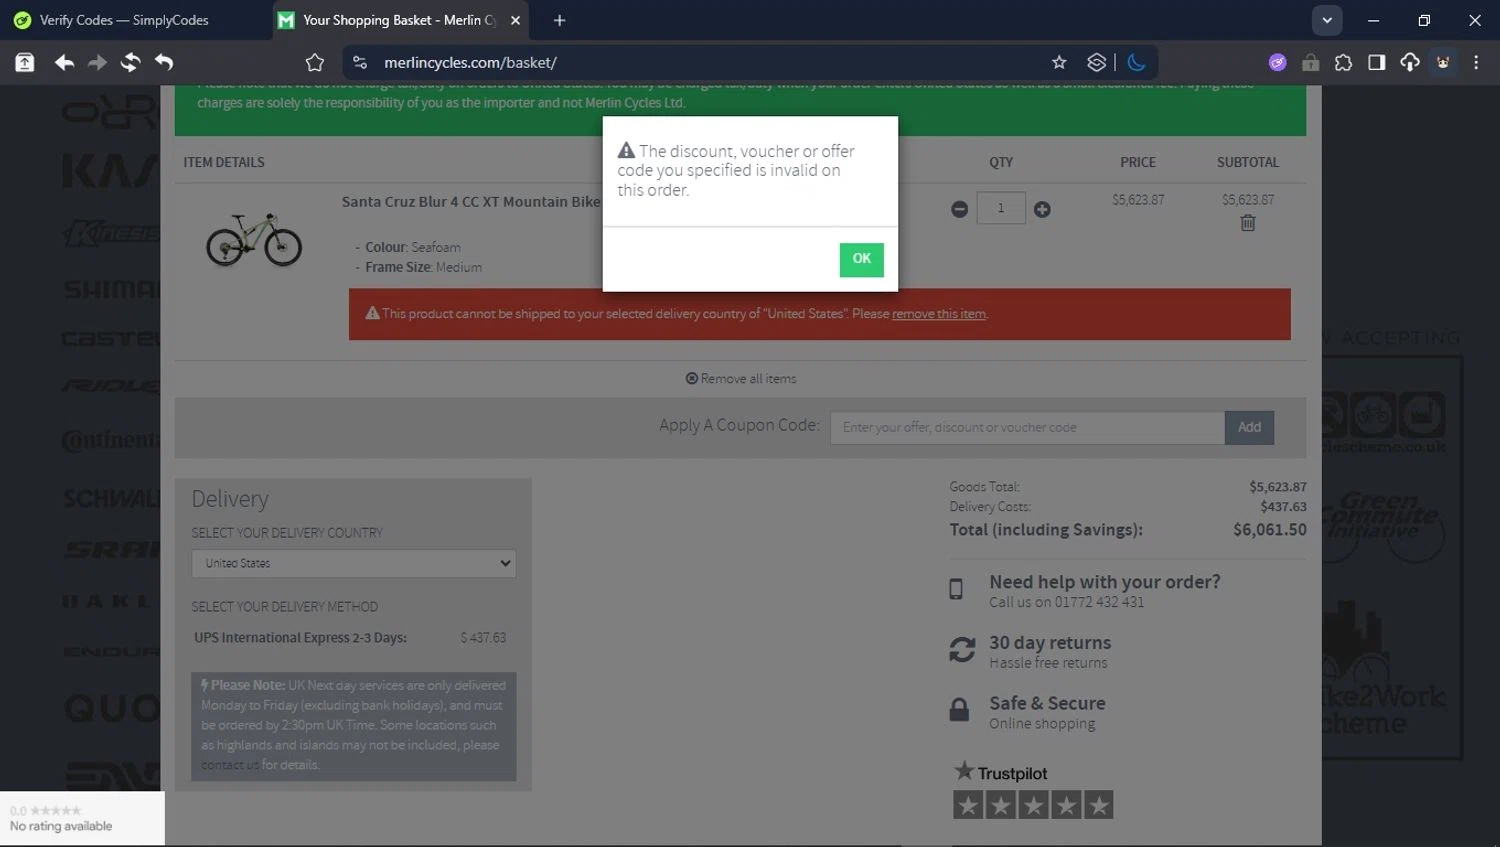Click OK in the invalid code dialog

tap(861, 259)
